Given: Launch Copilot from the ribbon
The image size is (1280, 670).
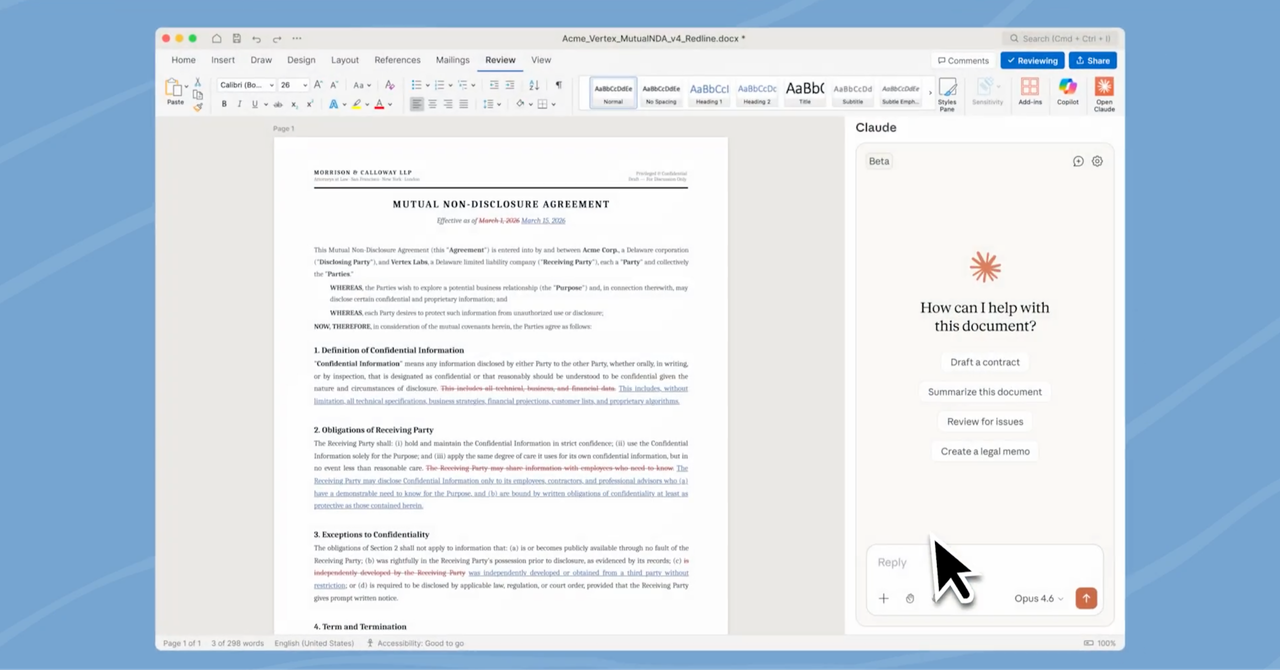Looking at the screenshot, I should (x=1068, y=93).
